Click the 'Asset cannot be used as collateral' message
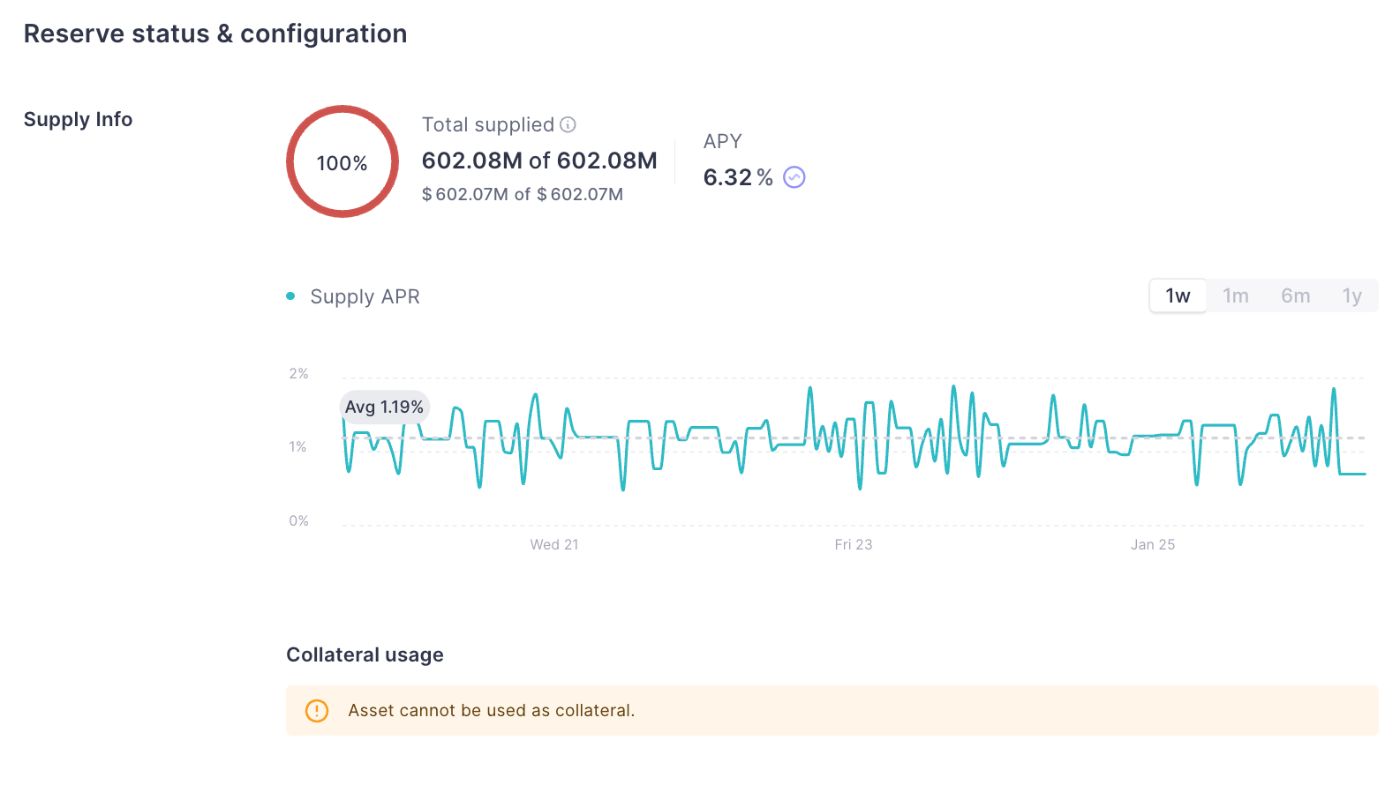Image resolution: width=1400 pixels, height=785 pixels. [x=491, y=711]
